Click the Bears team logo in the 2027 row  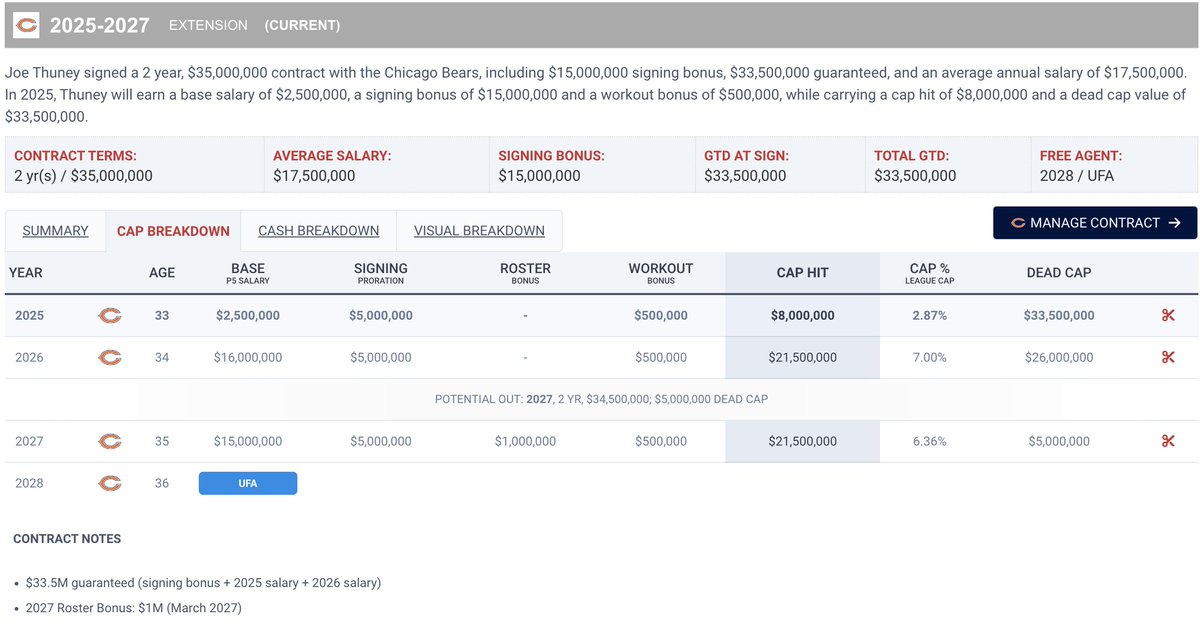[x=110, y=442]
